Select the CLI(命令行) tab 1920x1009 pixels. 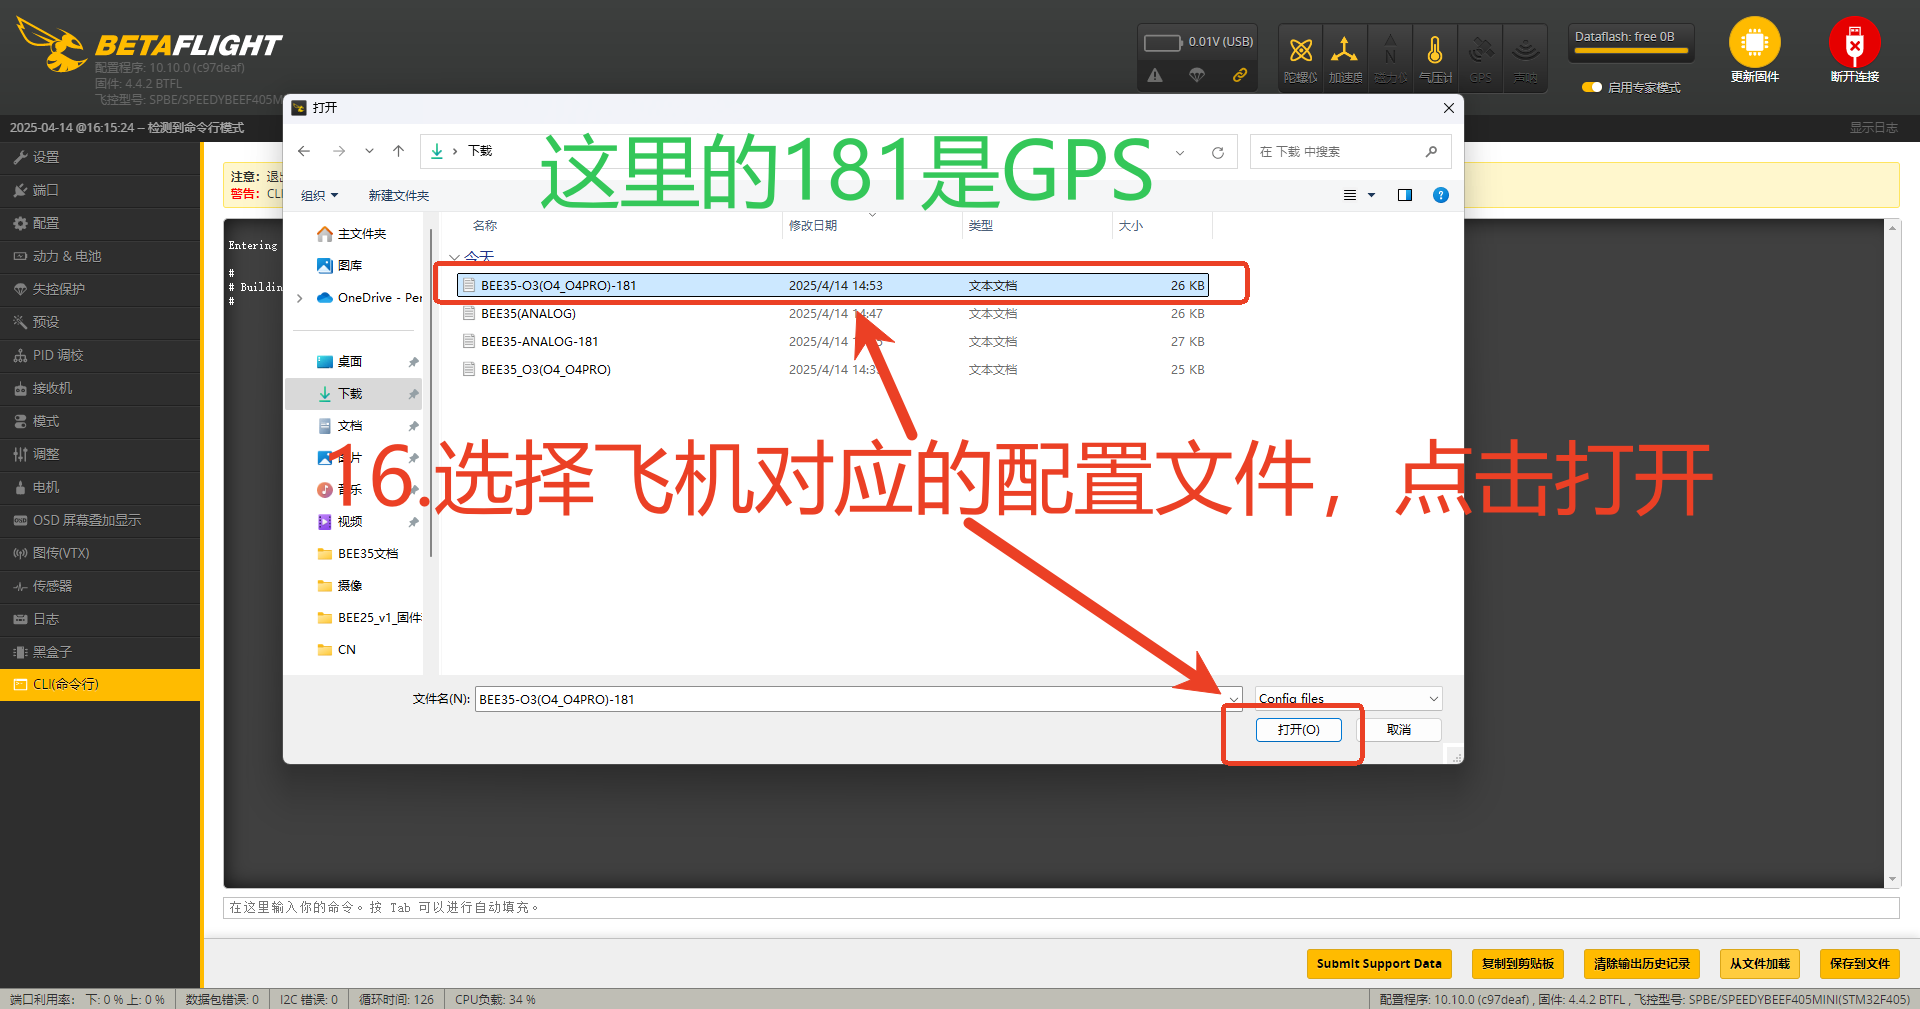click(100, 685)
